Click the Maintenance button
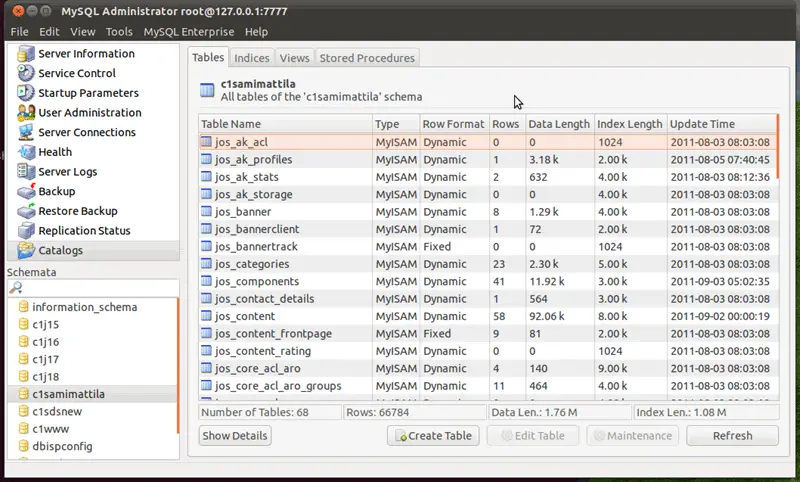Image resolution: width=800 pixels, height=482 pixels. click(x=633, y=436)
